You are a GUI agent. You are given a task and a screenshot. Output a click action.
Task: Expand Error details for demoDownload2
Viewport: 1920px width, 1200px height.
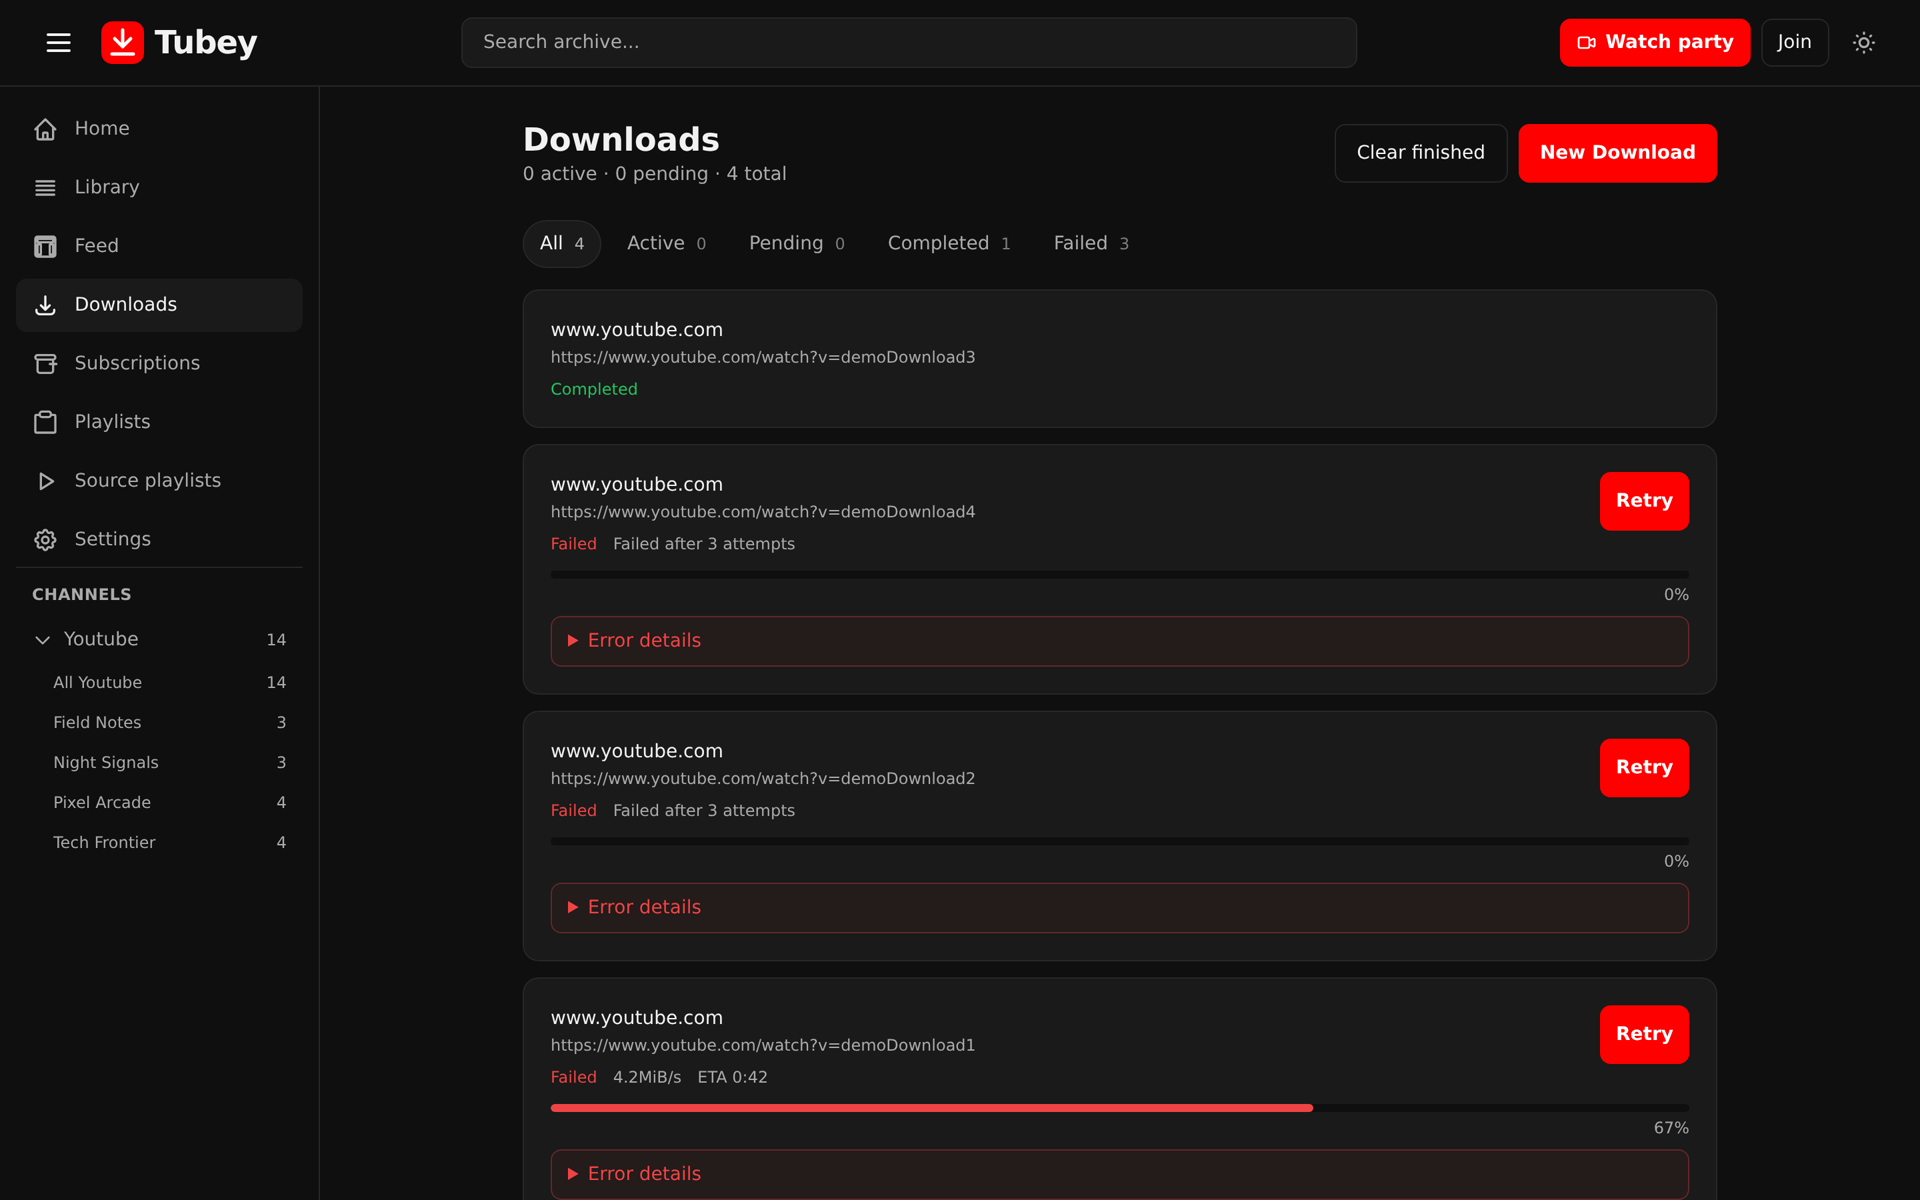[1119, 908]
